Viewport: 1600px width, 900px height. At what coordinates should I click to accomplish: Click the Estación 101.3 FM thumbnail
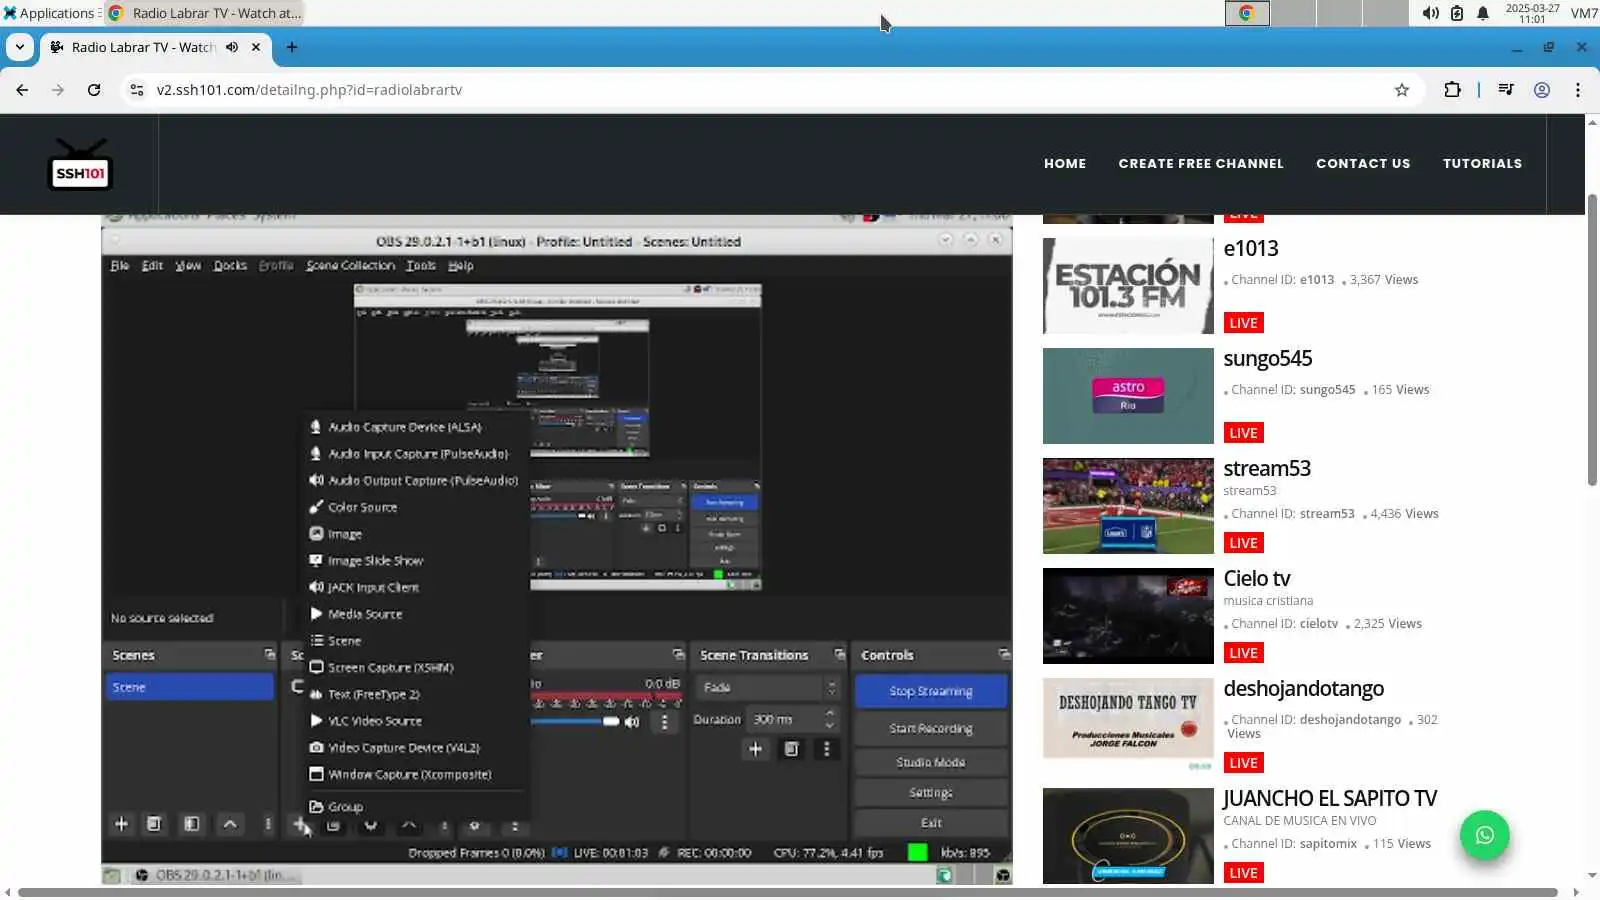pyautogui.click(x=1128, y=286)
